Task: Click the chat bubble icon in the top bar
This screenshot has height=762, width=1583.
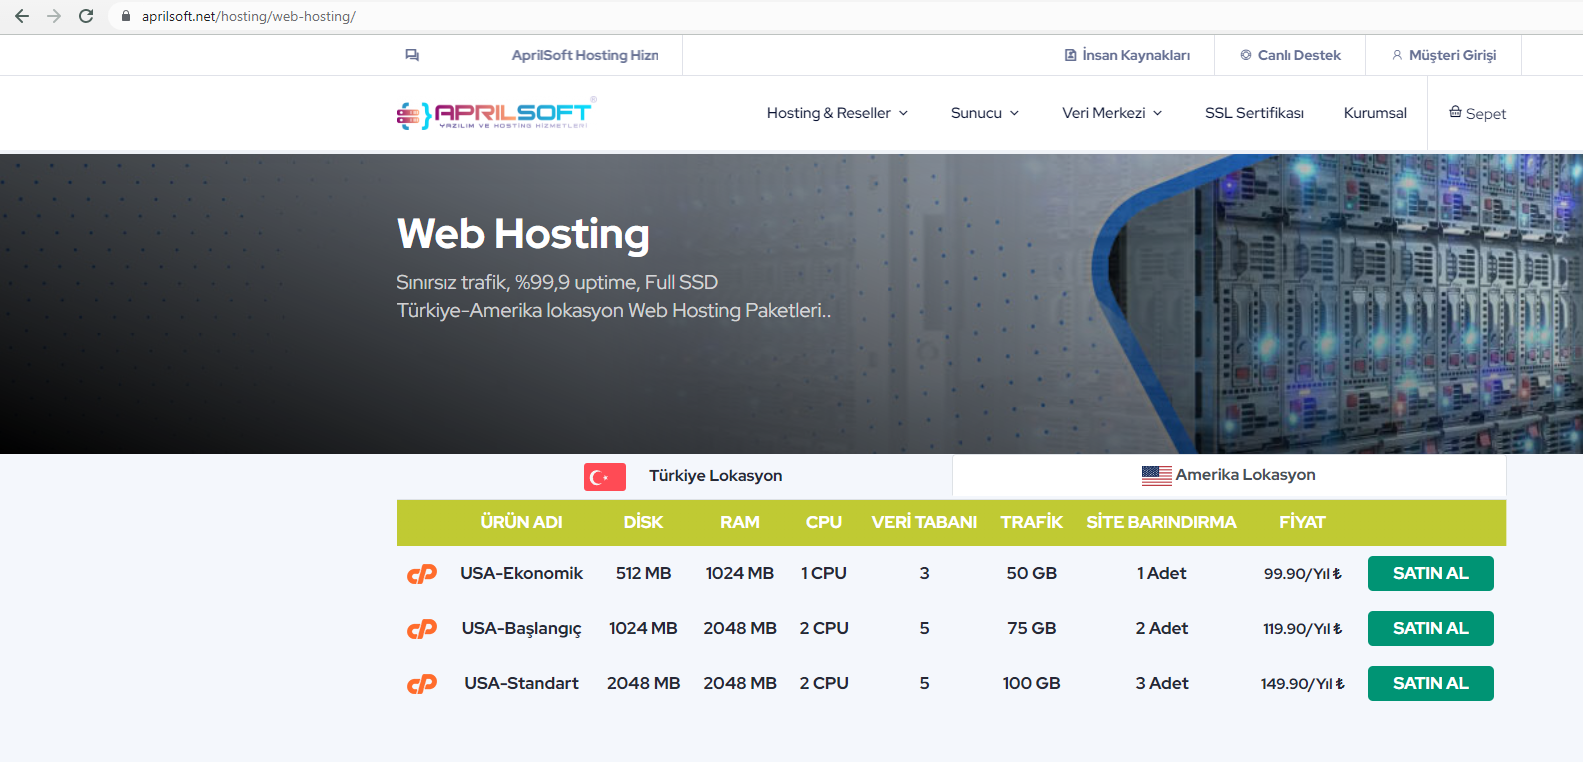Action: click(x=412, y=55)
